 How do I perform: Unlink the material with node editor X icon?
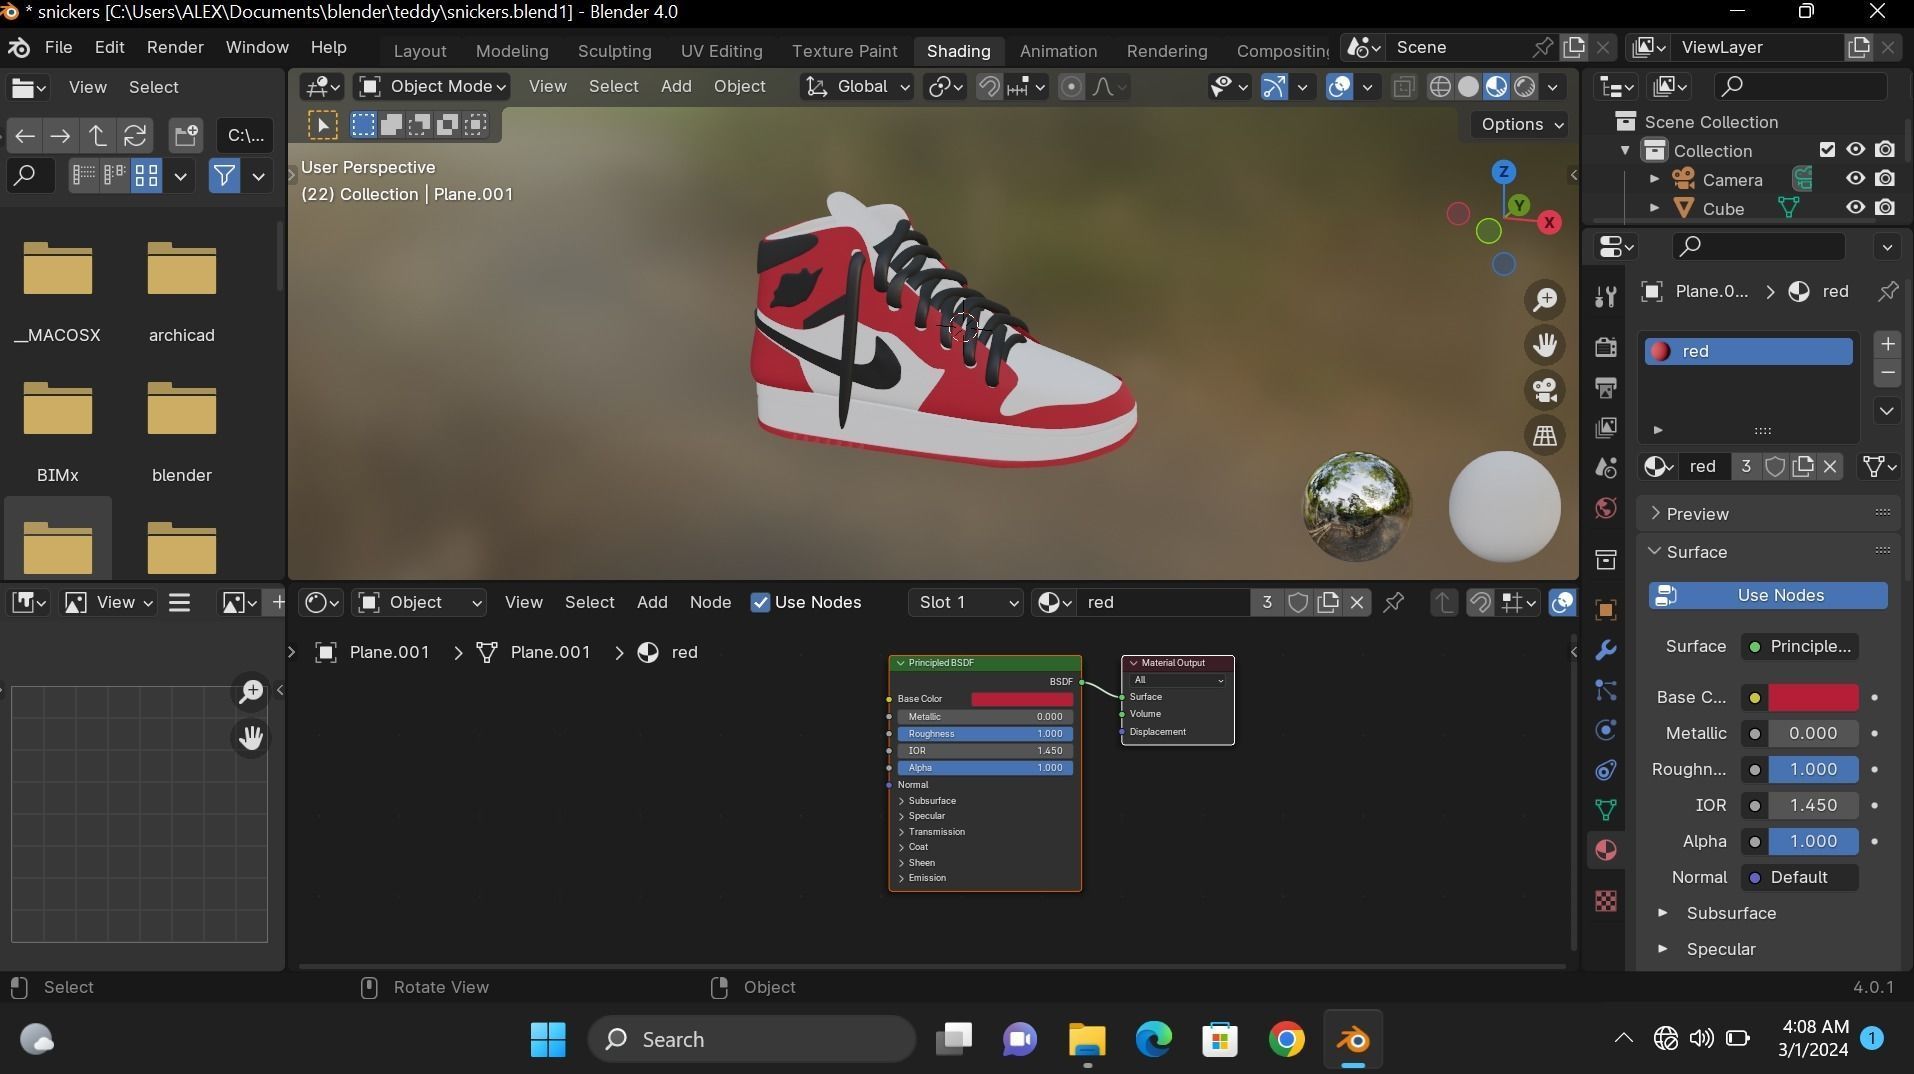pos(1357,602)
